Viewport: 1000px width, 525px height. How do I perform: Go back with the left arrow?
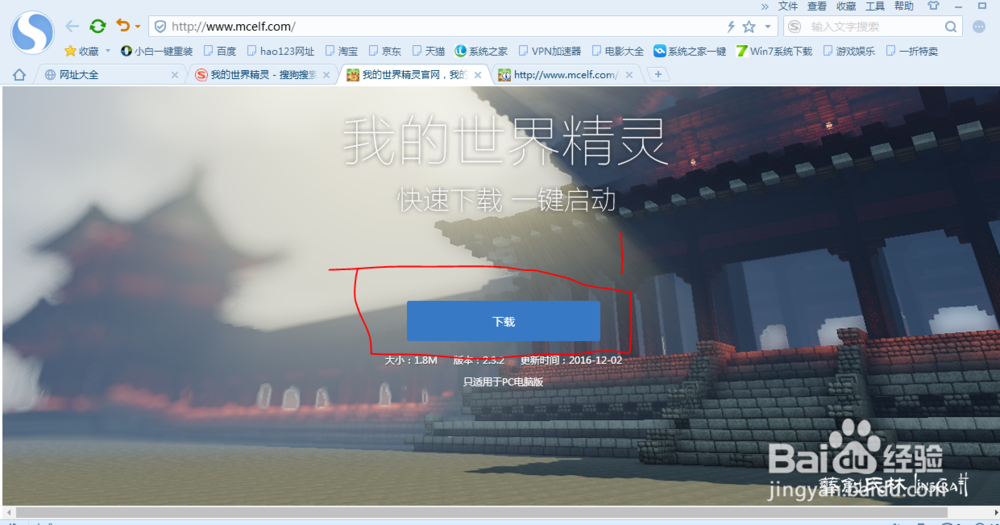[x=72, y=26]
